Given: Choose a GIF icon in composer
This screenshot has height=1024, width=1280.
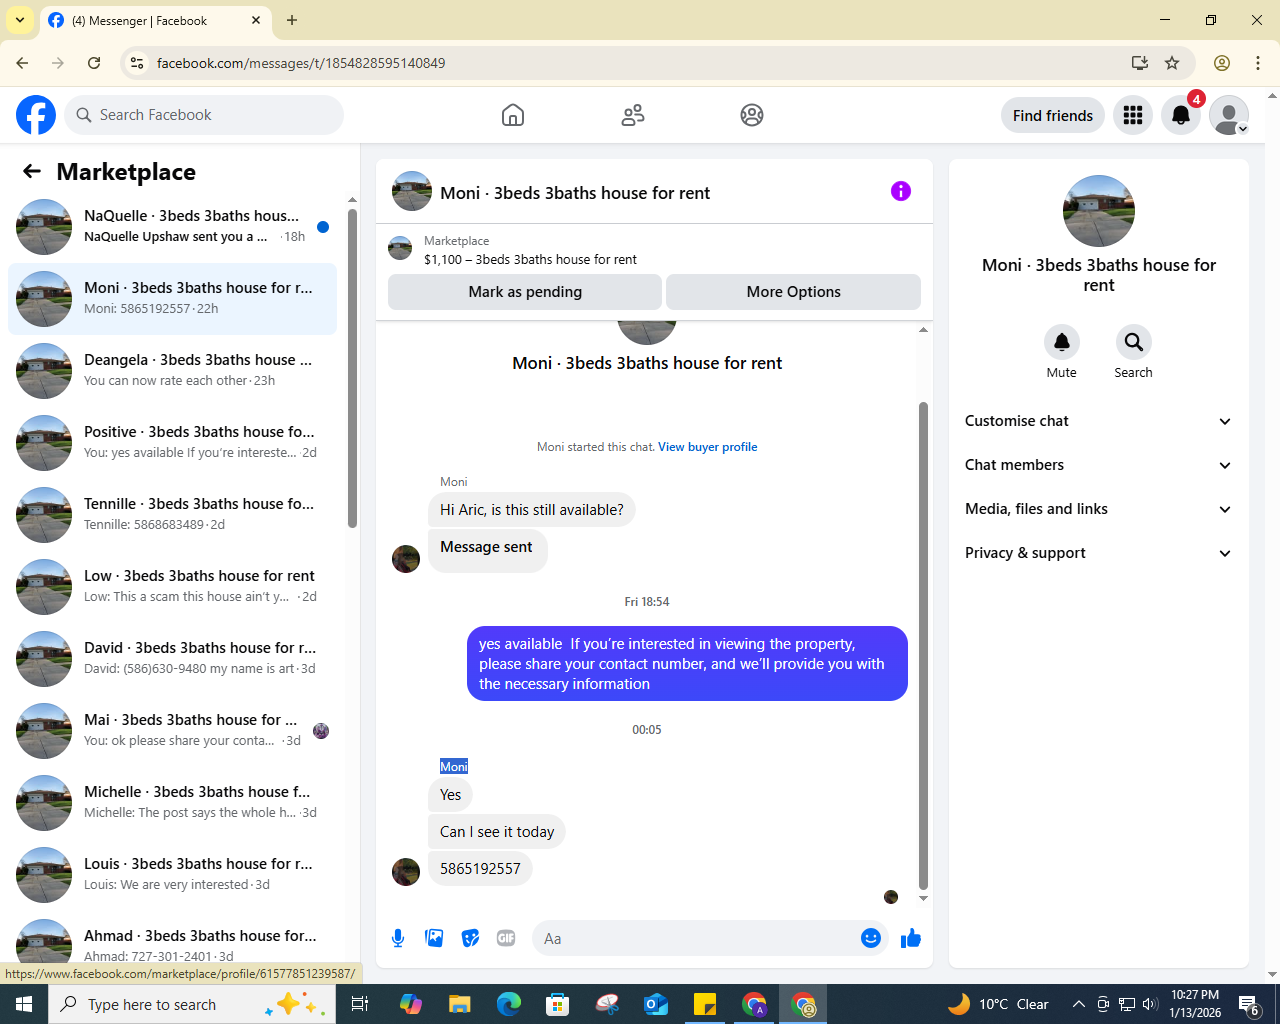Looking at the screenshot, I should coord(506,938).
